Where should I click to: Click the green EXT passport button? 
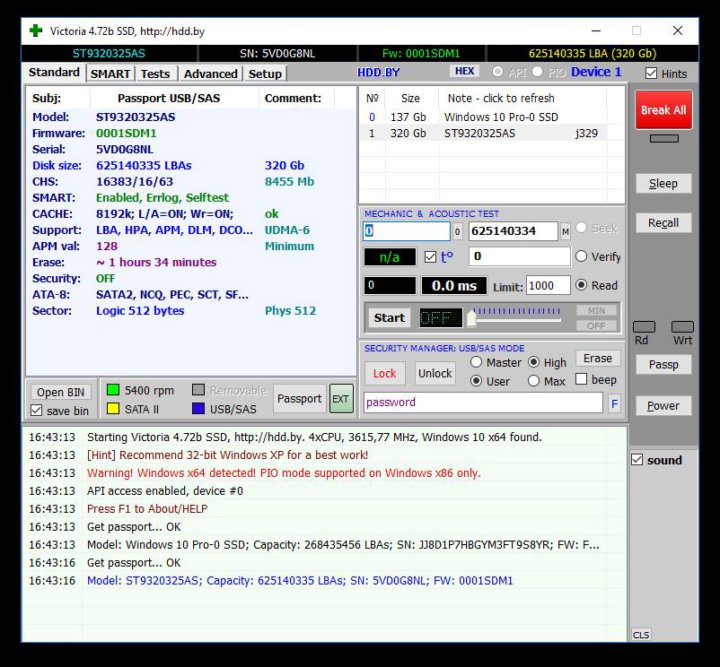[341, 398]
